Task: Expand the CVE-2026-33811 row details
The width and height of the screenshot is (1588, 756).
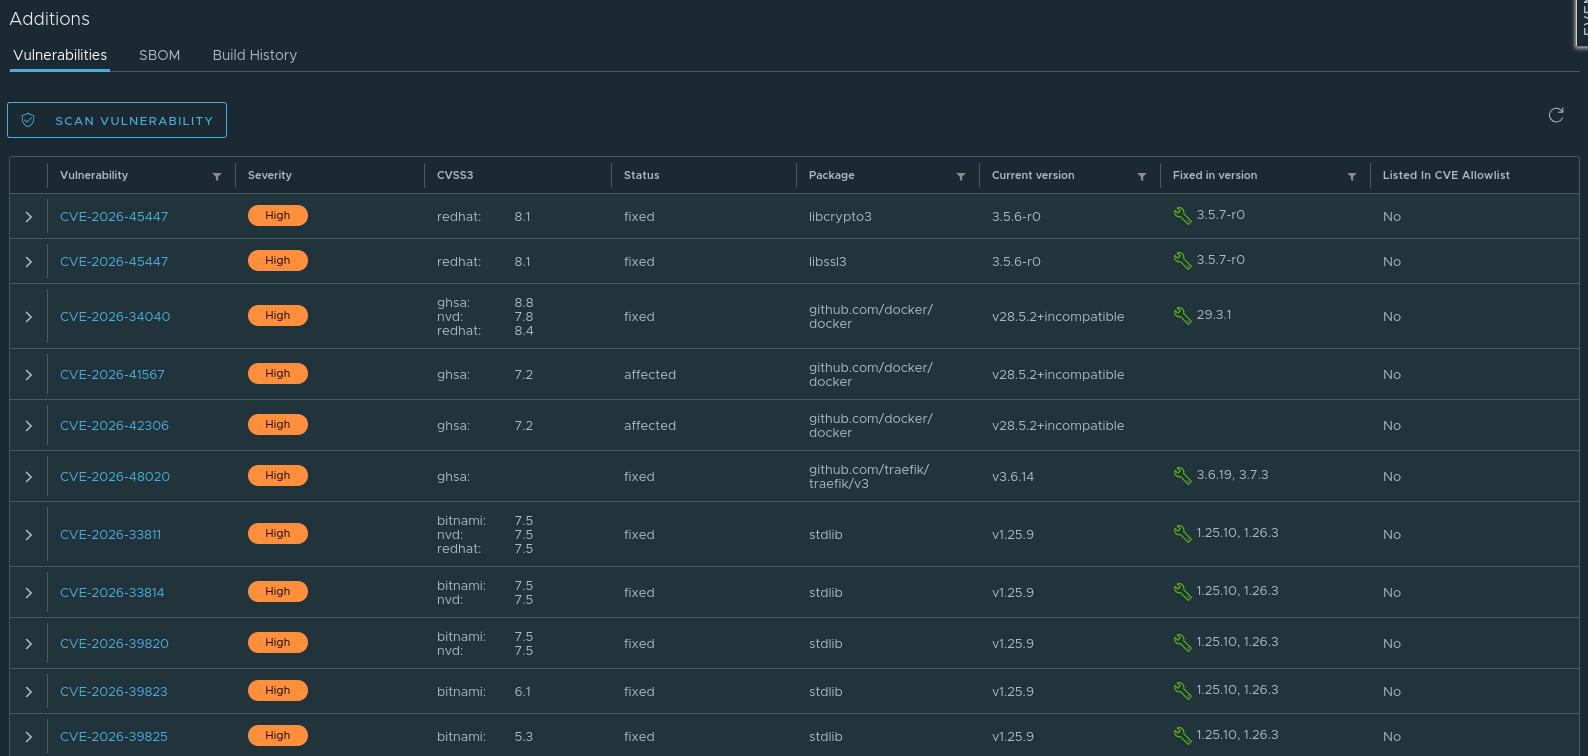Action: click(x=29, y=534)
